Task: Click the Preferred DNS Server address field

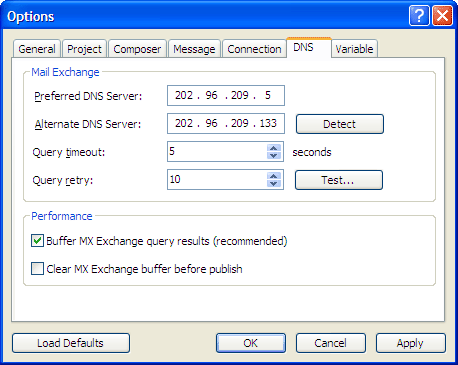Action: (x=226, y=96)
